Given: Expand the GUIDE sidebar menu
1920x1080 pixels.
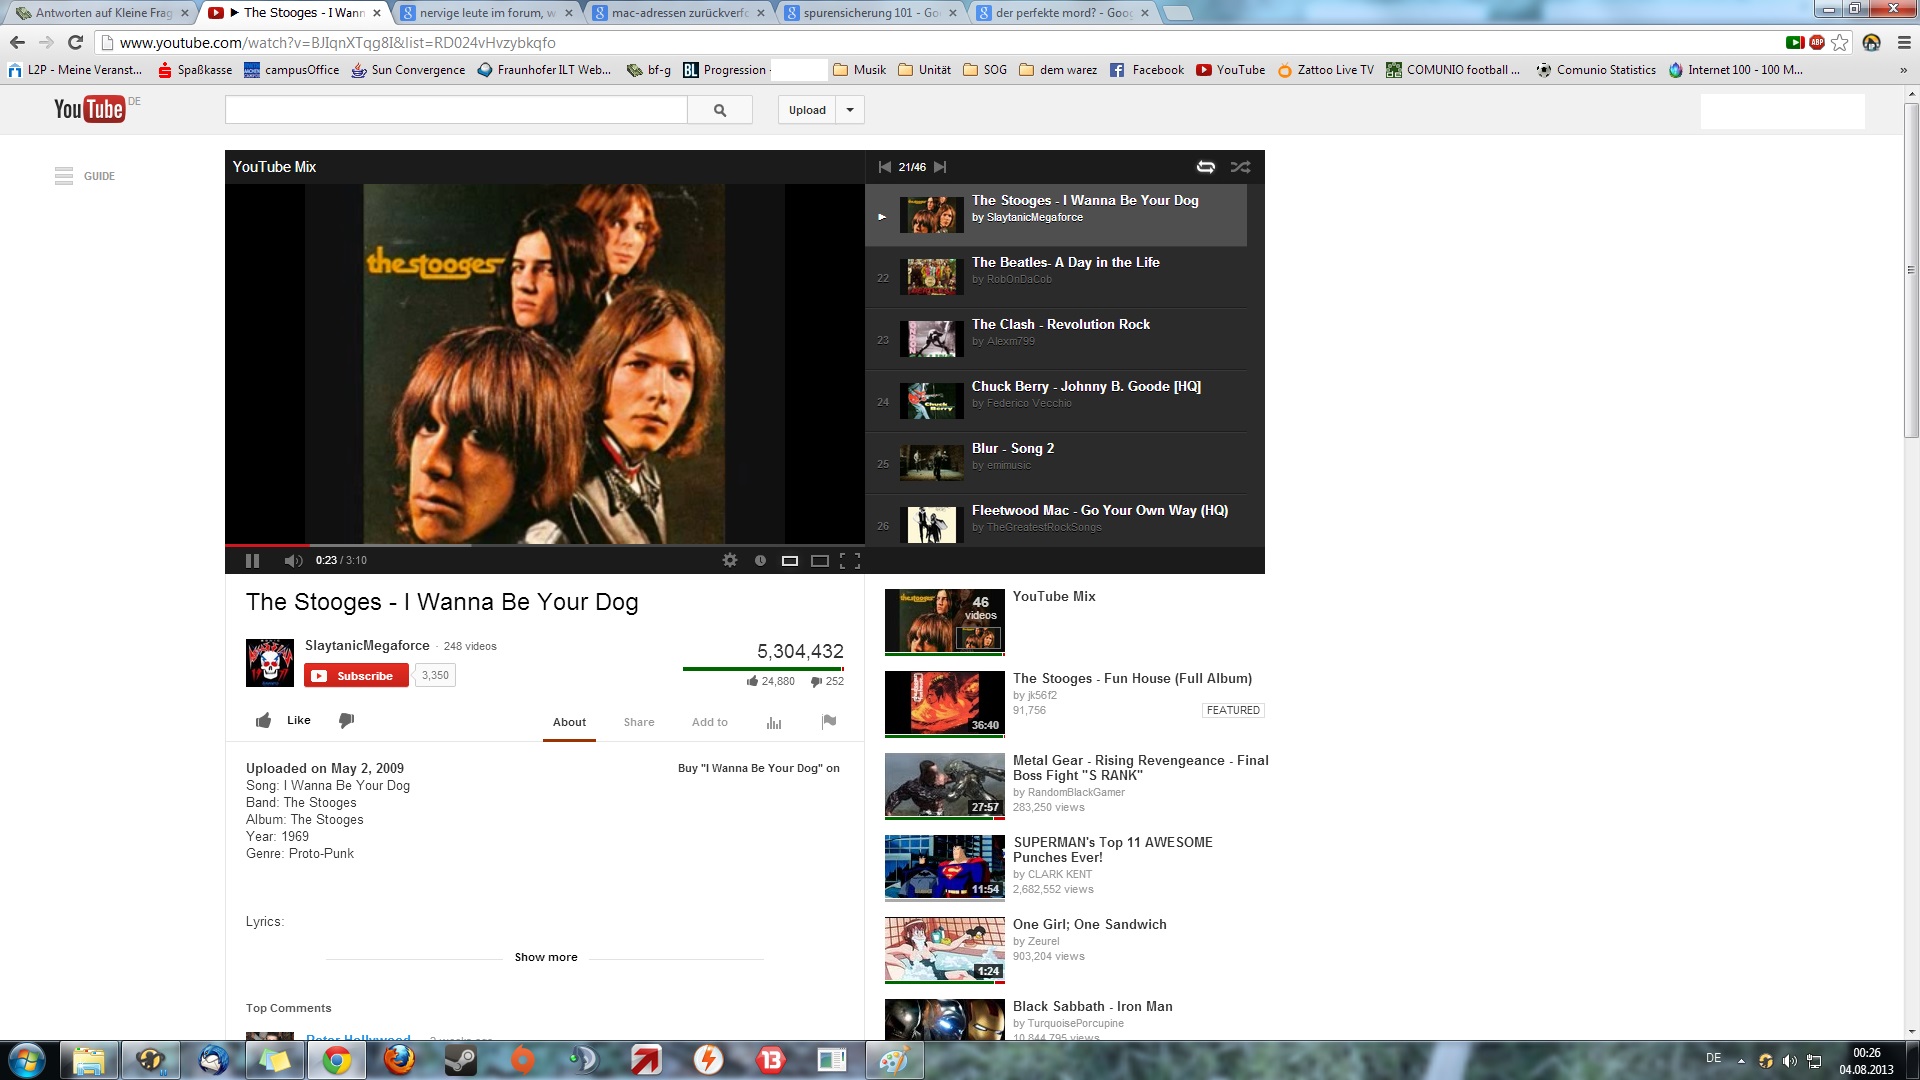Looking at the screenshot, I should (x=85, y=176).
